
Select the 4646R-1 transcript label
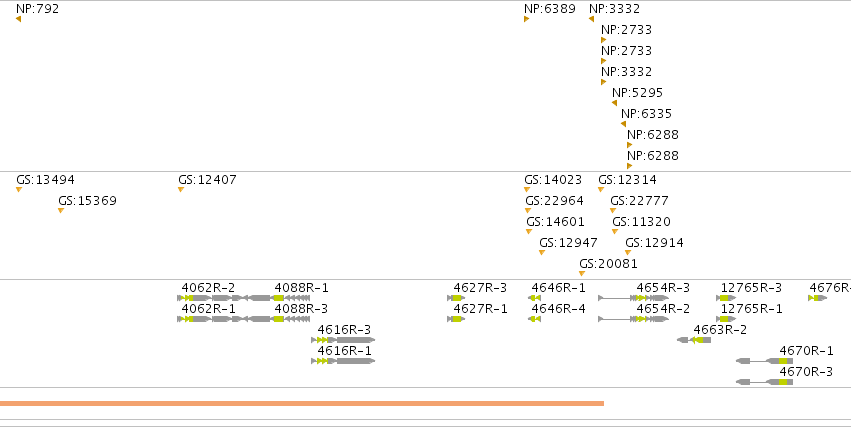[x=558, y=288]
